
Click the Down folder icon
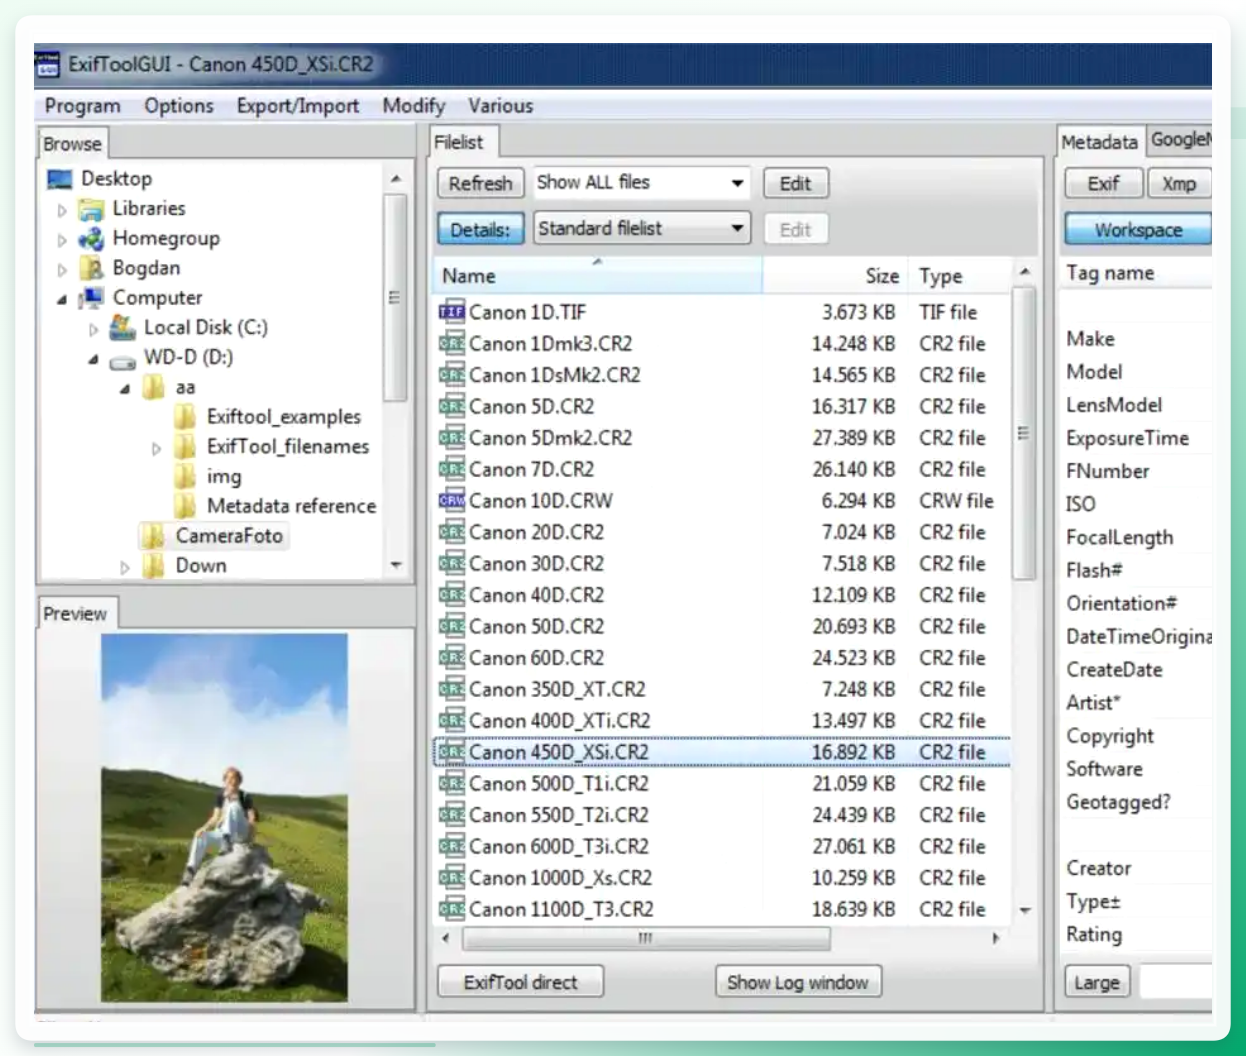point(153,566)
